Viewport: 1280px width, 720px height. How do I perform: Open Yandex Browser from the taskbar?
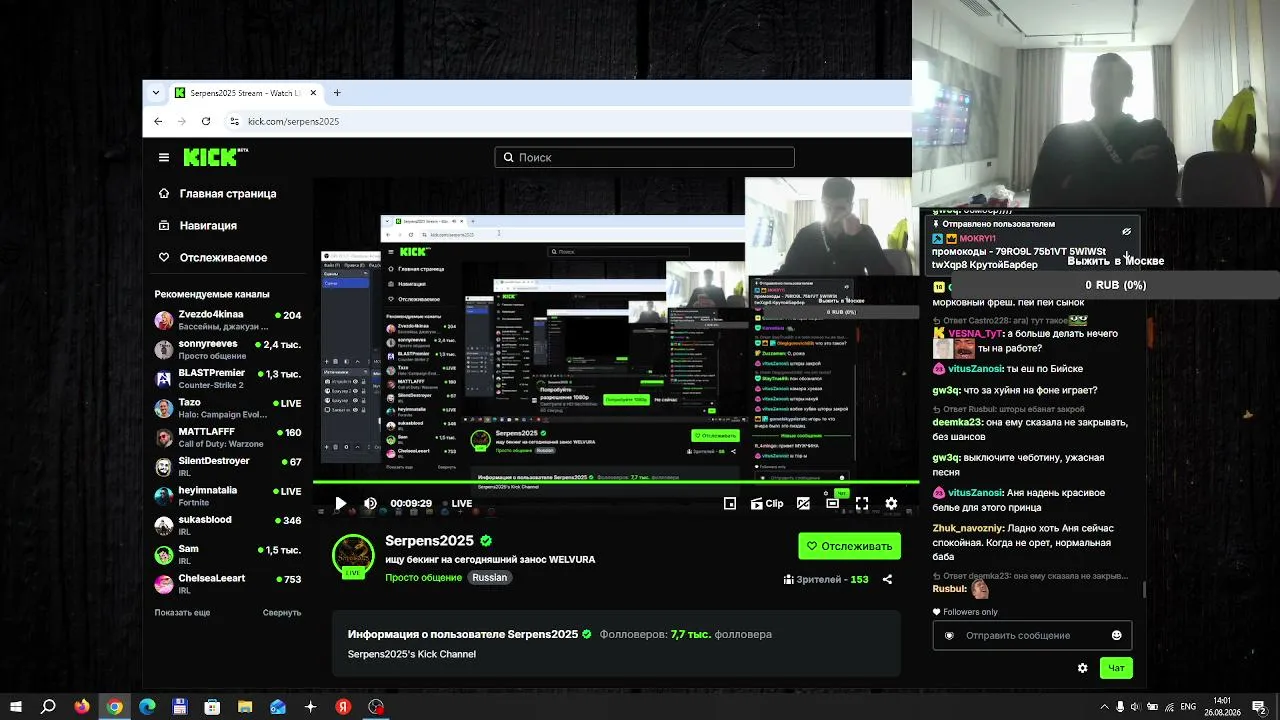pos(343,707)
